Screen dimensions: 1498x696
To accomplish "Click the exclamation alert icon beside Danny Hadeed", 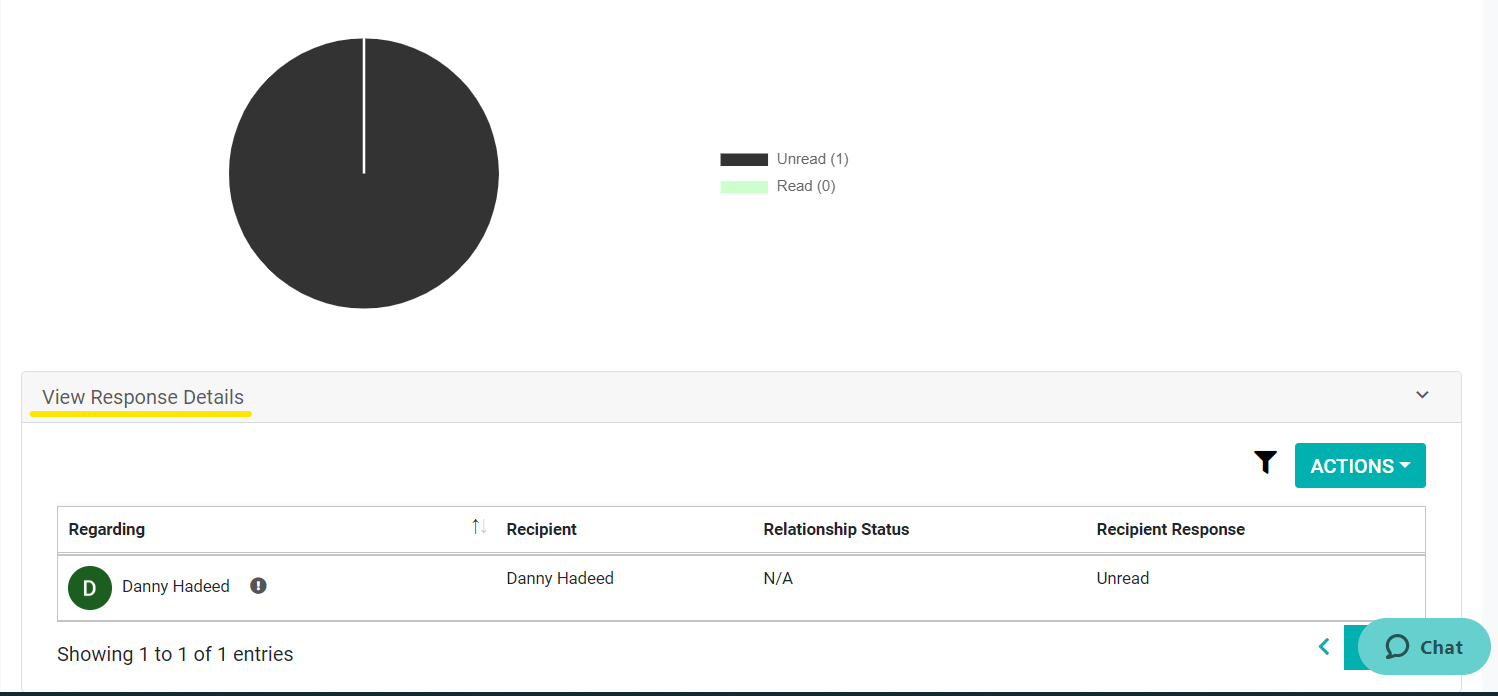I will [258, 586].
